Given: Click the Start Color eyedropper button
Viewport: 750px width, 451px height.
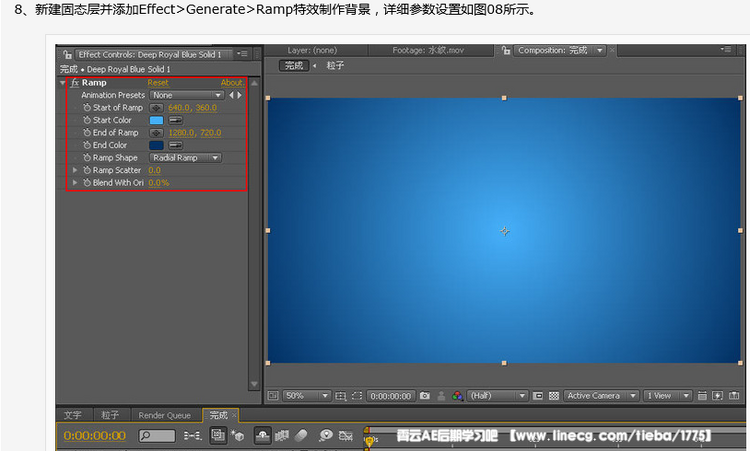Looking at the screenshot, I should tap(176, 121).
